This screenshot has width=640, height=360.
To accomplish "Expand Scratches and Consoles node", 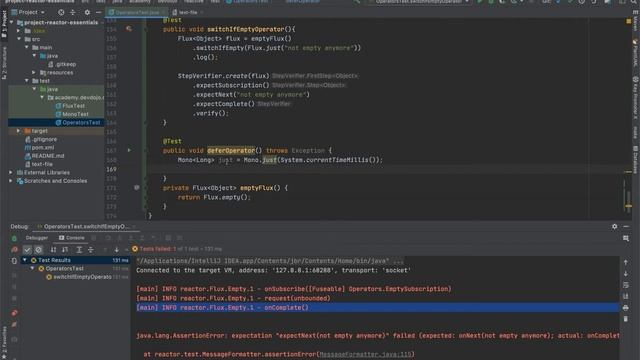I will [x=11, y=181].
